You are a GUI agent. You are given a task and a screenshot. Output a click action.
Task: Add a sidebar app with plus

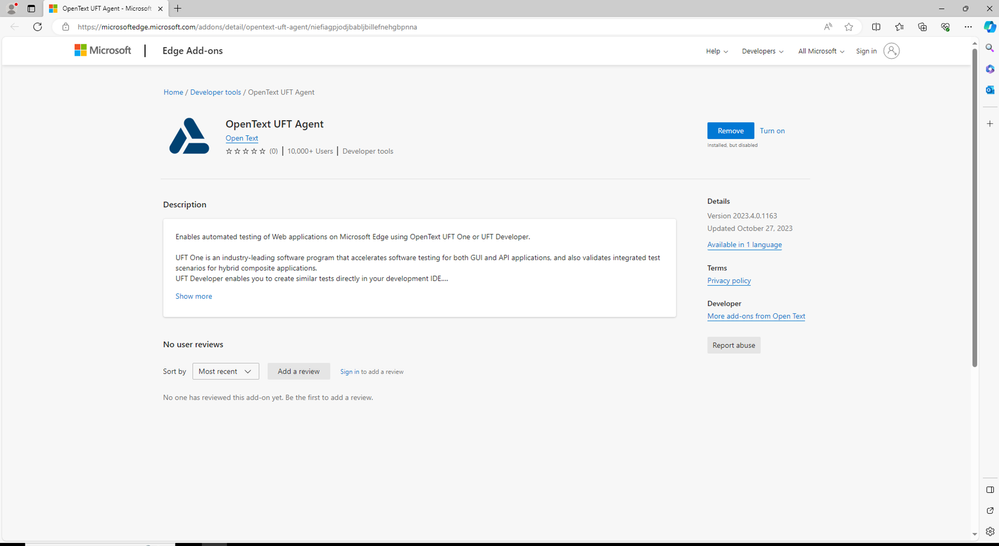(x=989, y=123)
